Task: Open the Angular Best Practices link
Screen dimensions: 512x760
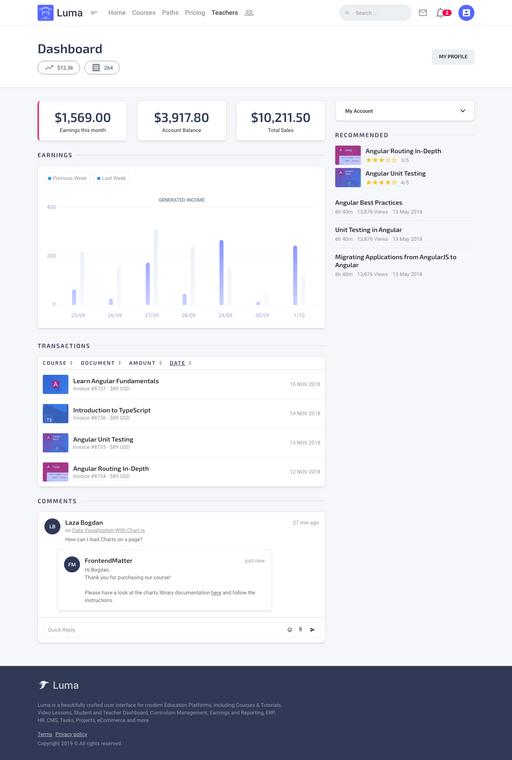Action: click(368, 203)
